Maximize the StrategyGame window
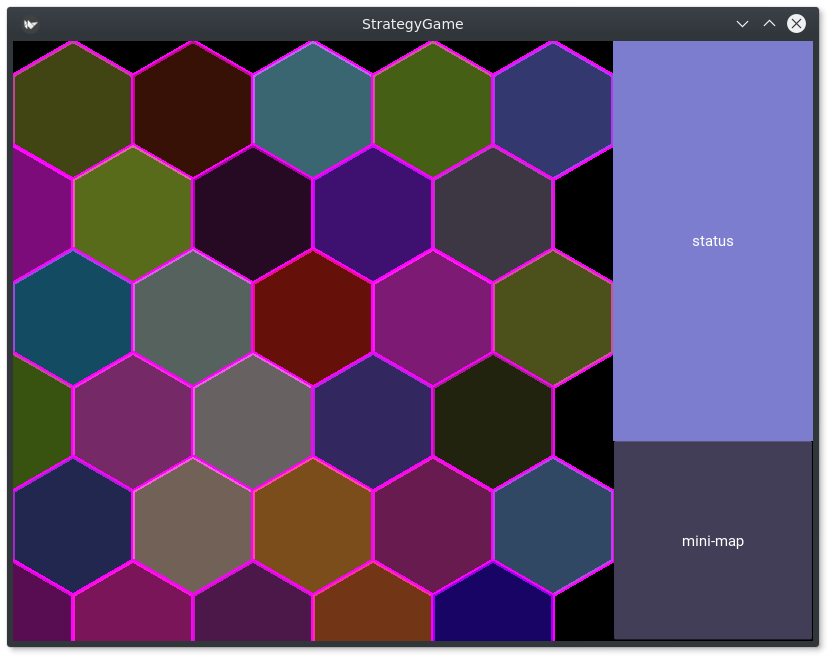This screenshot has width=832, height=660. pyautogui.click(x=769, y=24)
